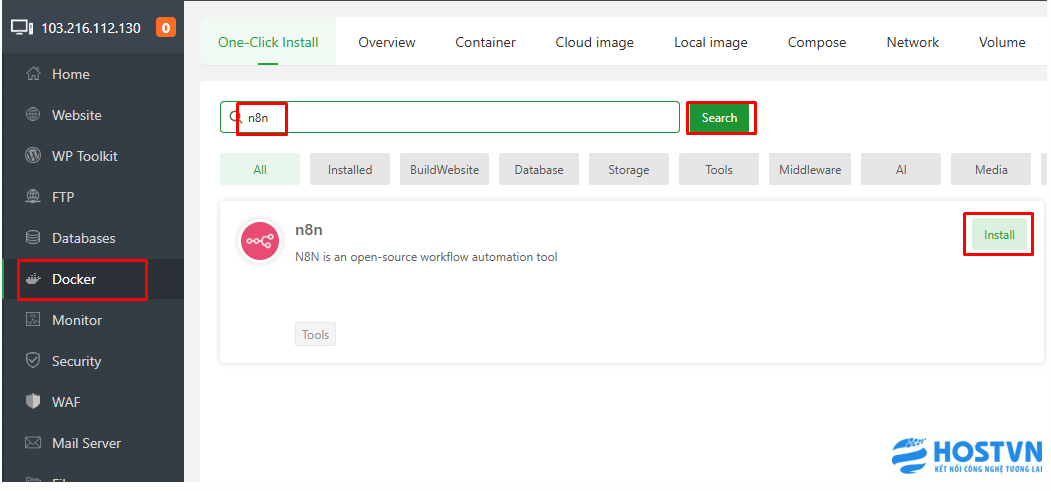Open the Local image tab
The image size is (1051, 491).
(710, 42)
